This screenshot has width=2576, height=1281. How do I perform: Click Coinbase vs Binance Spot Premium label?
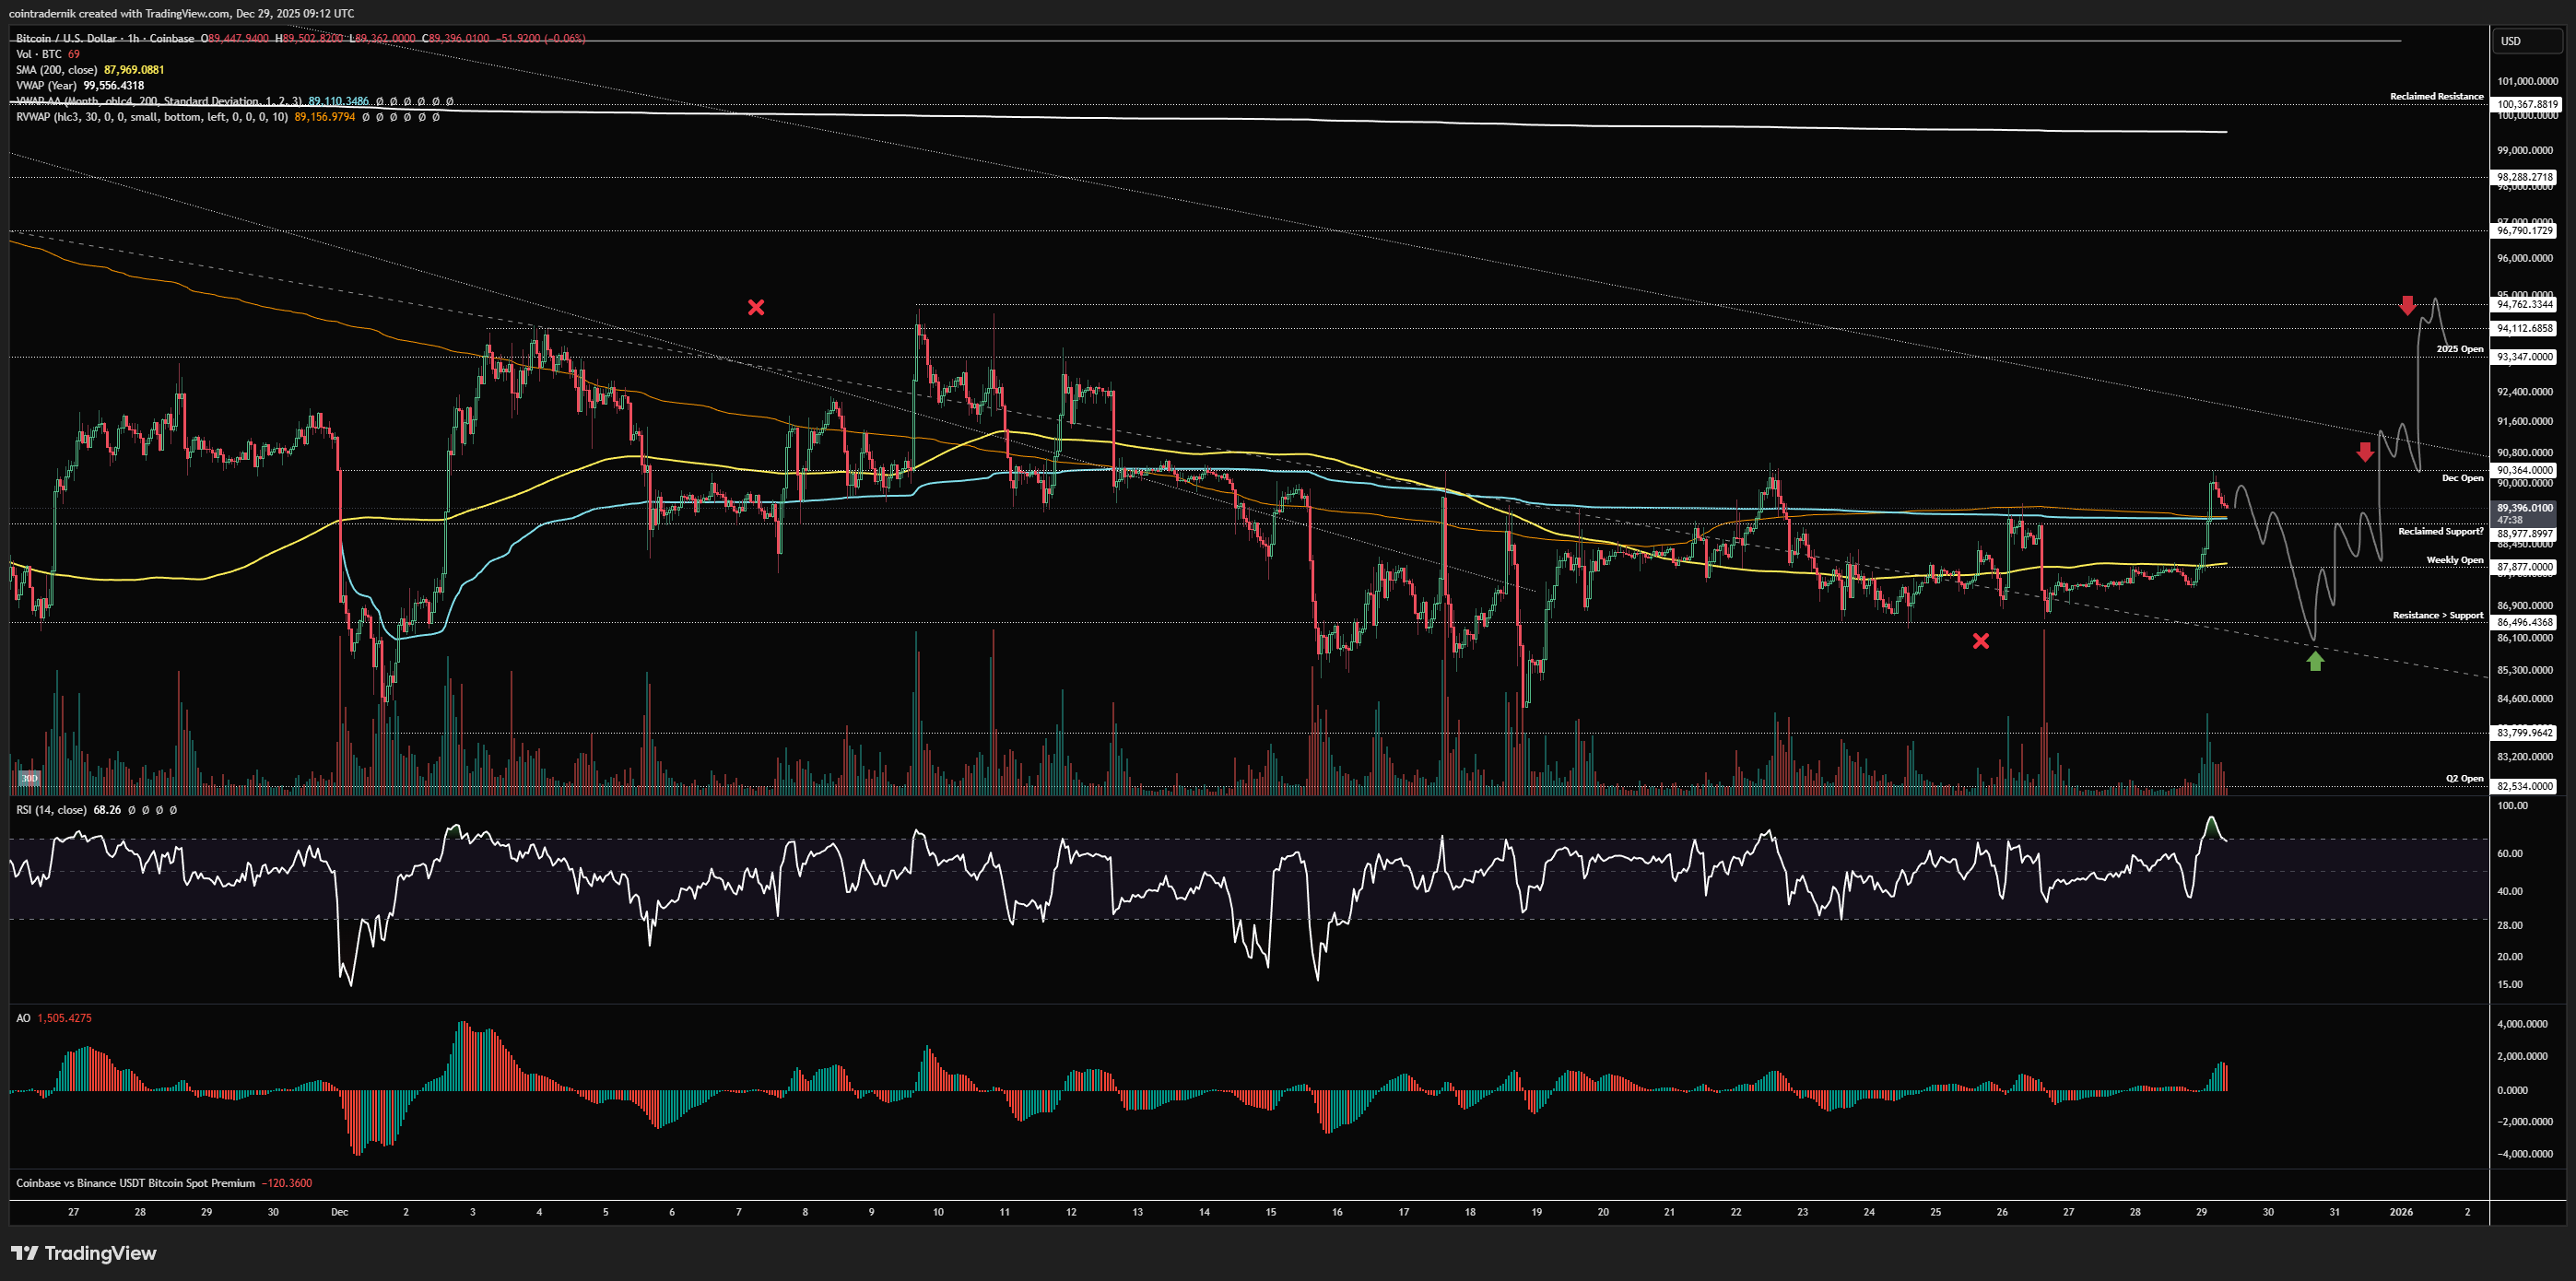click(136, 1183)
